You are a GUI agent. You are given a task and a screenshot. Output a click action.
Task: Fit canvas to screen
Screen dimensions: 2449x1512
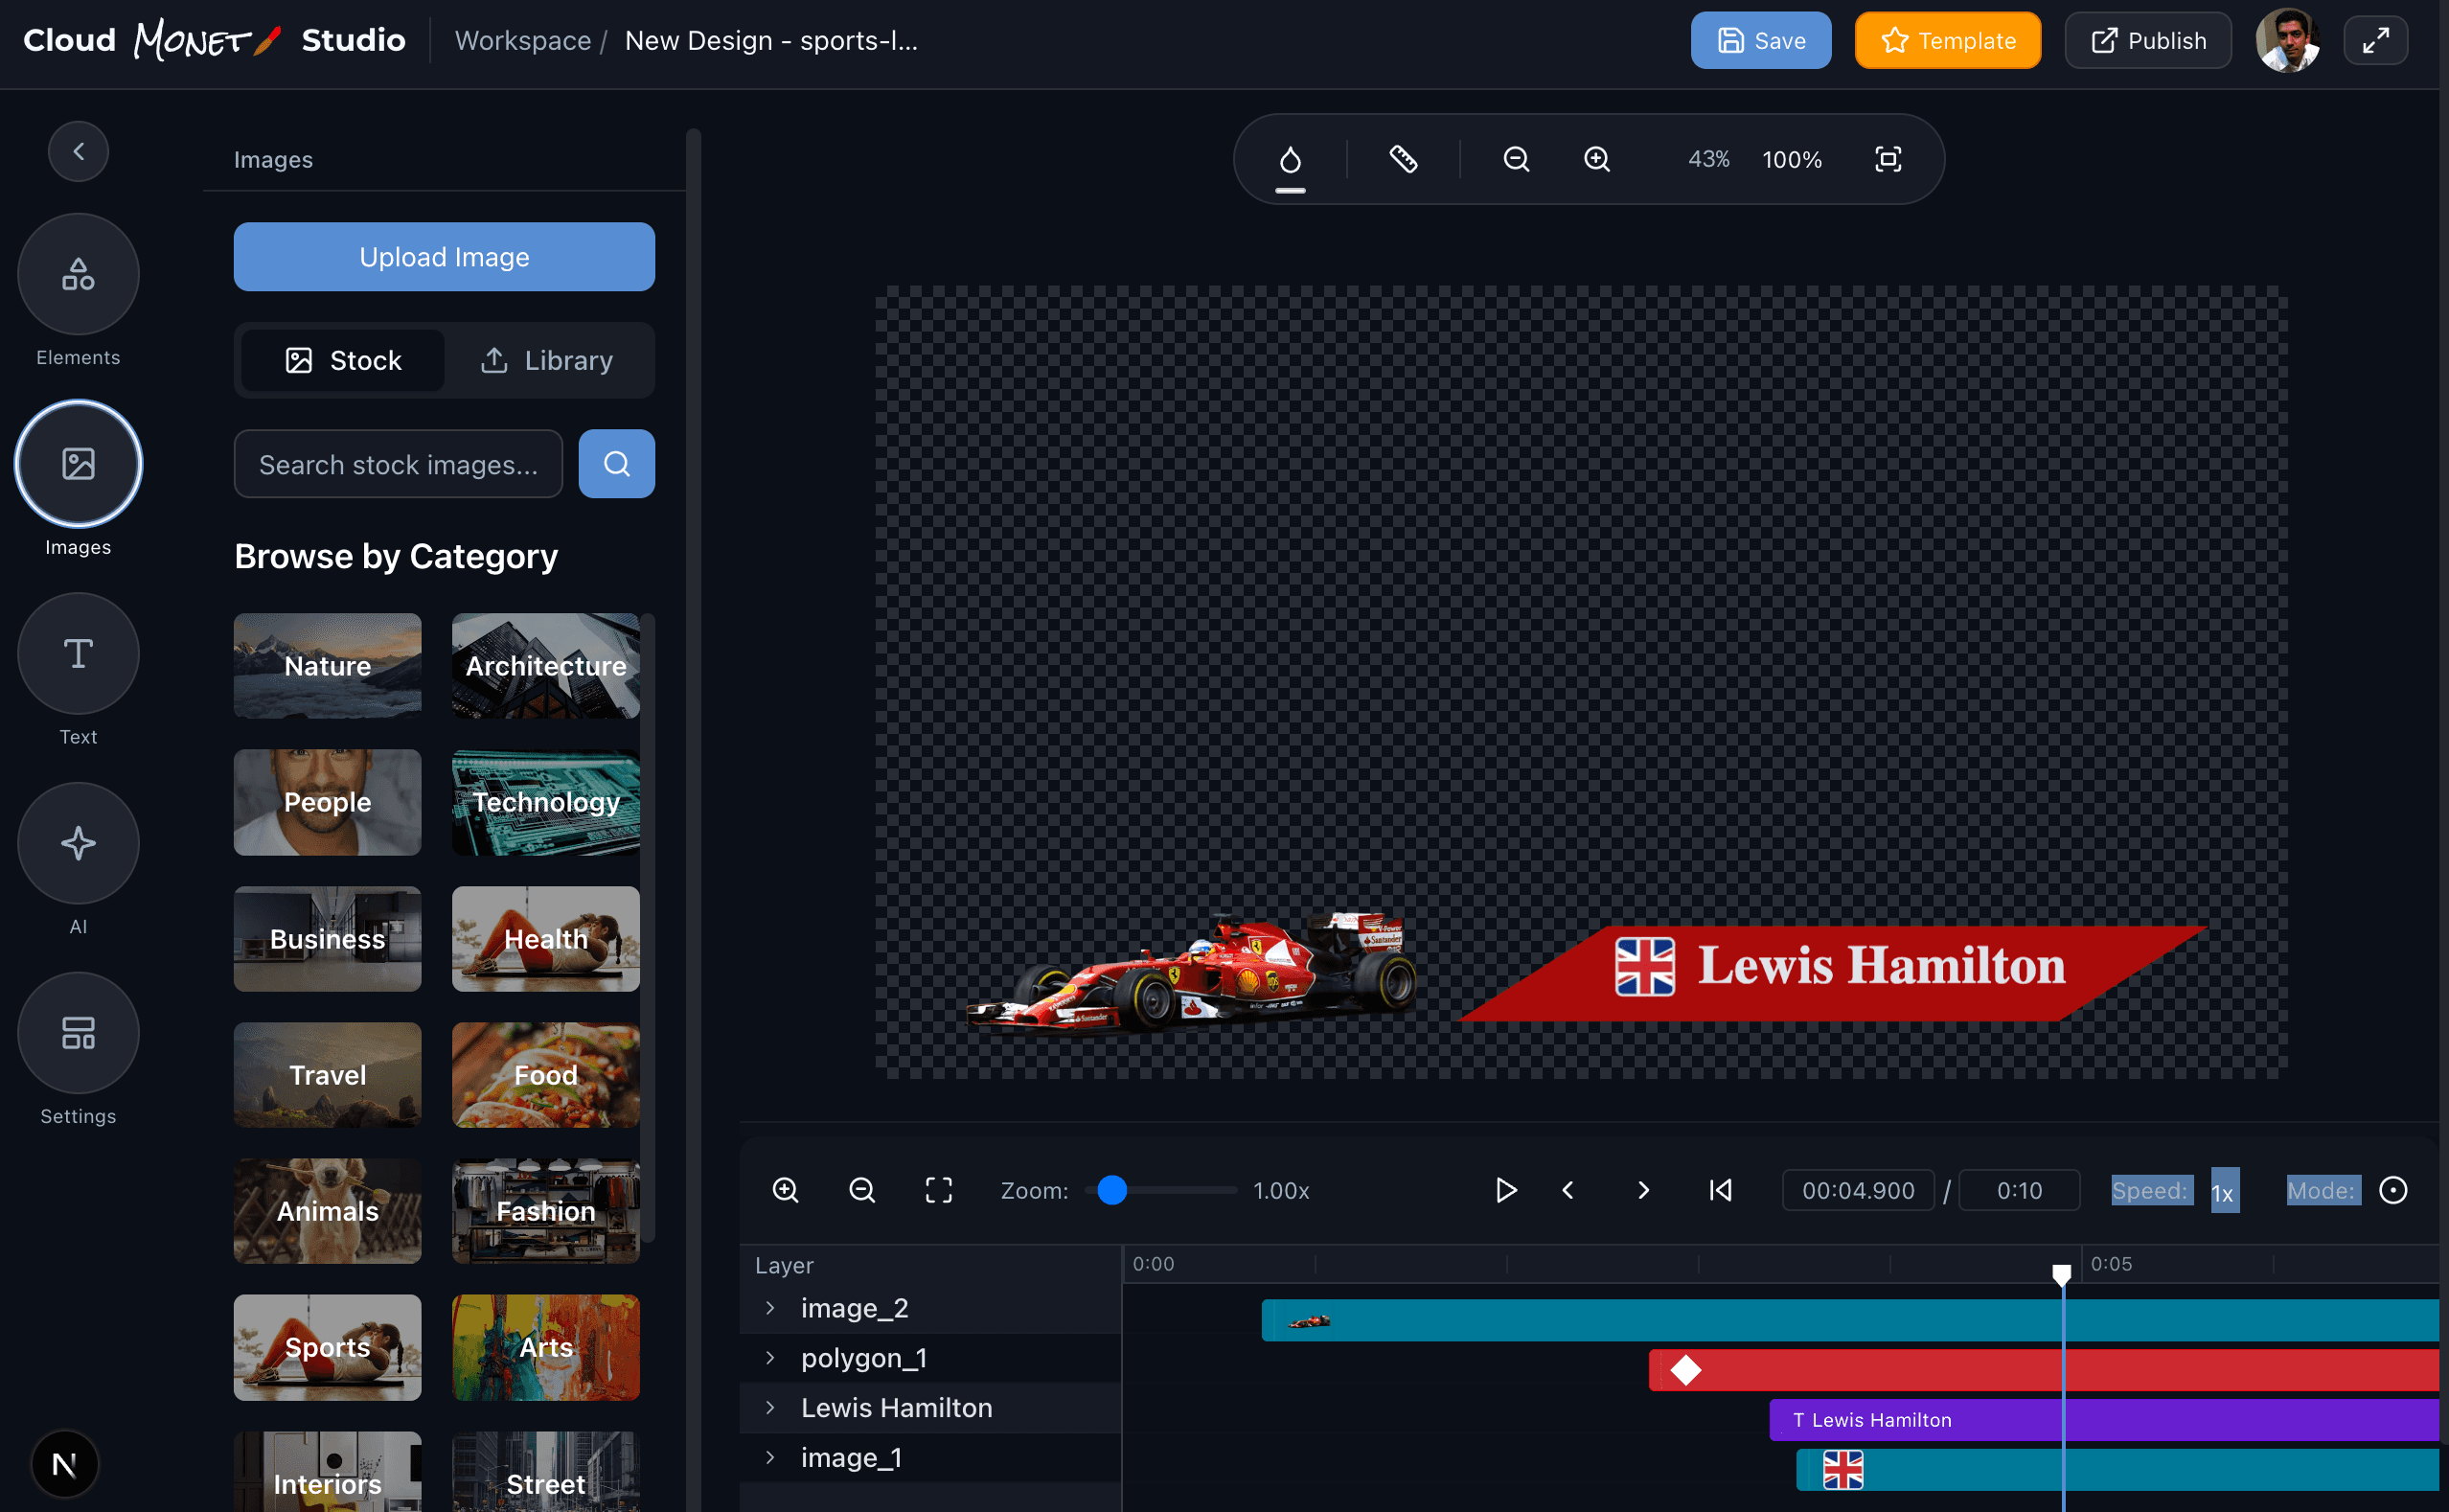[1888, 159]
